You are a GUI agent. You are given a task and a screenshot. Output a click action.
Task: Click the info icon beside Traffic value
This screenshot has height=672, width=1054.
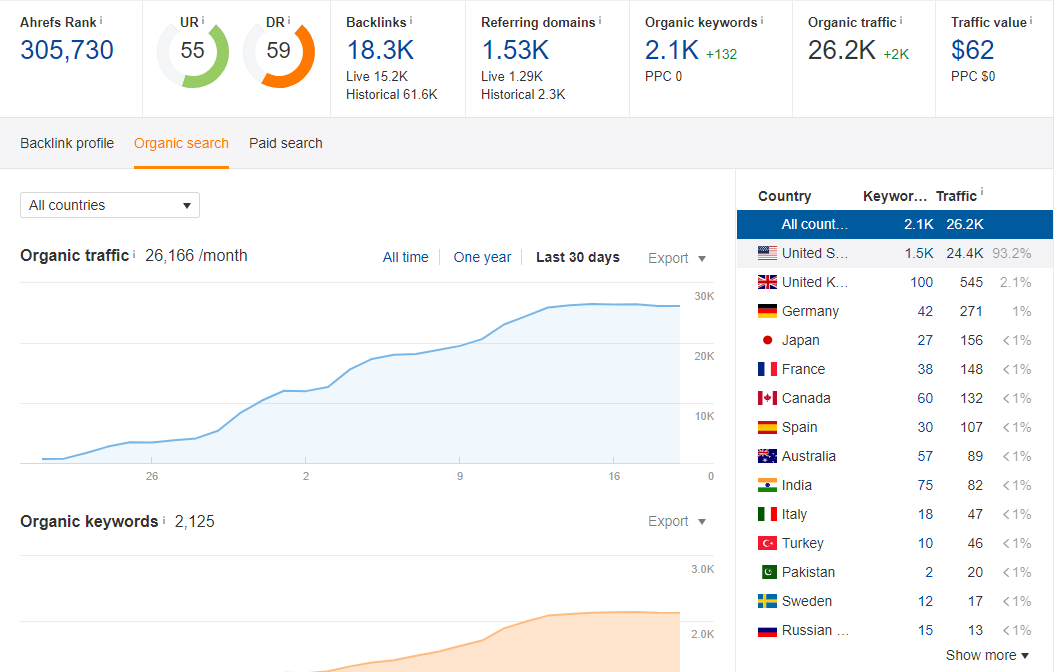click(x=1032, y=20)
